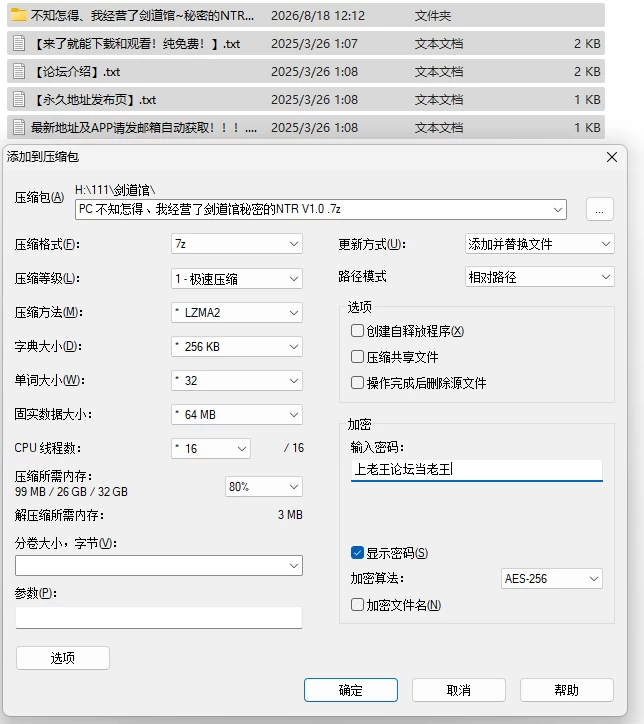Click the browse "..." button

pos(600,210)
